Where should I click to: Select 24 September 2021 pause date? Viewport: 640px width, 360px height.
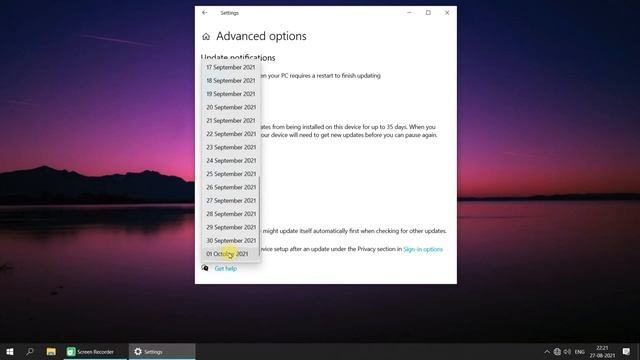[231, 160]
